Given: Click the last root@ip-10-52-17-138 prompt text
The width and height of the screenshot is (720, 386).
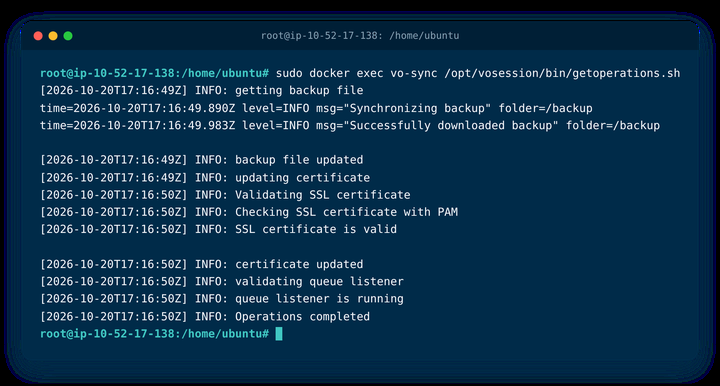Looking at the screenshot, I should 154,334.
